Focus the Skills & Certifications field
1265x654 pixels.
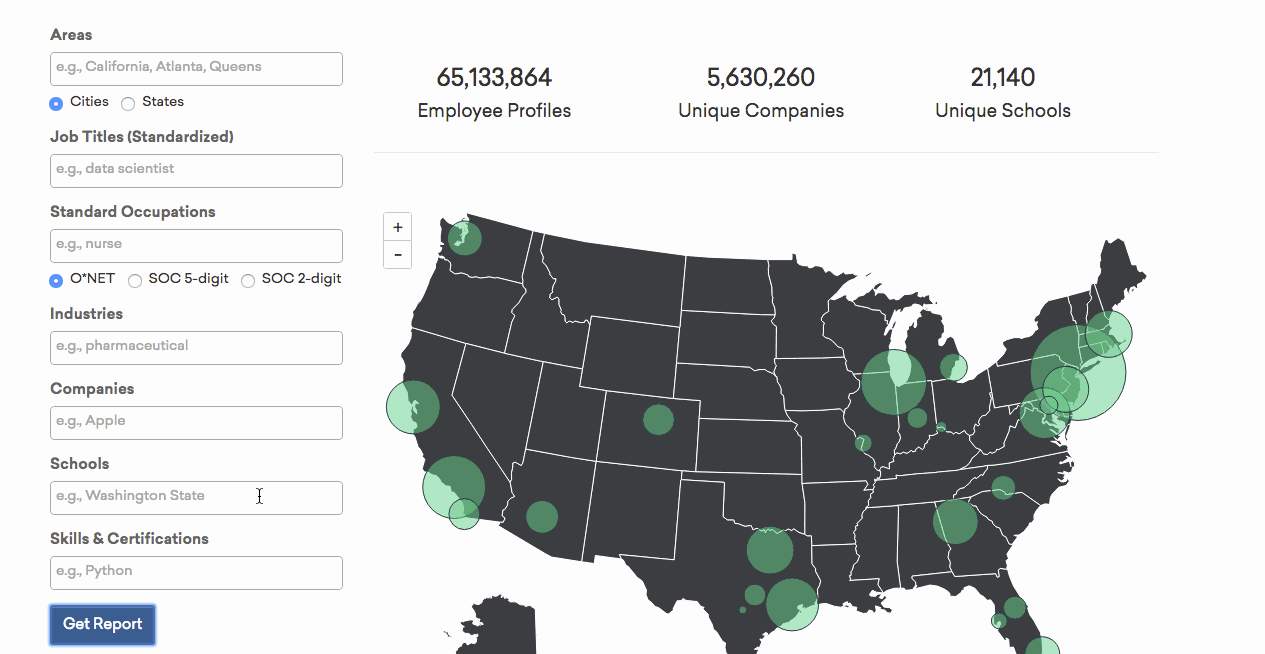(196, 572)
